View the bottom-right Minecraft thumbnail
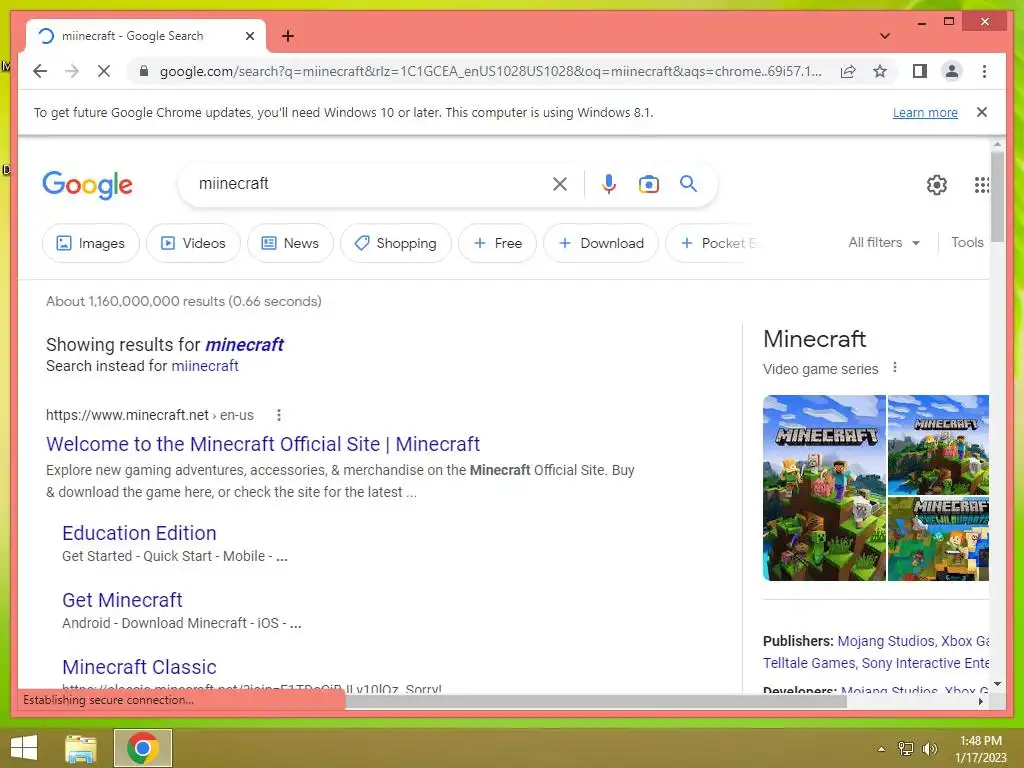The image size is (1024, 768). (x=938, y=539)
